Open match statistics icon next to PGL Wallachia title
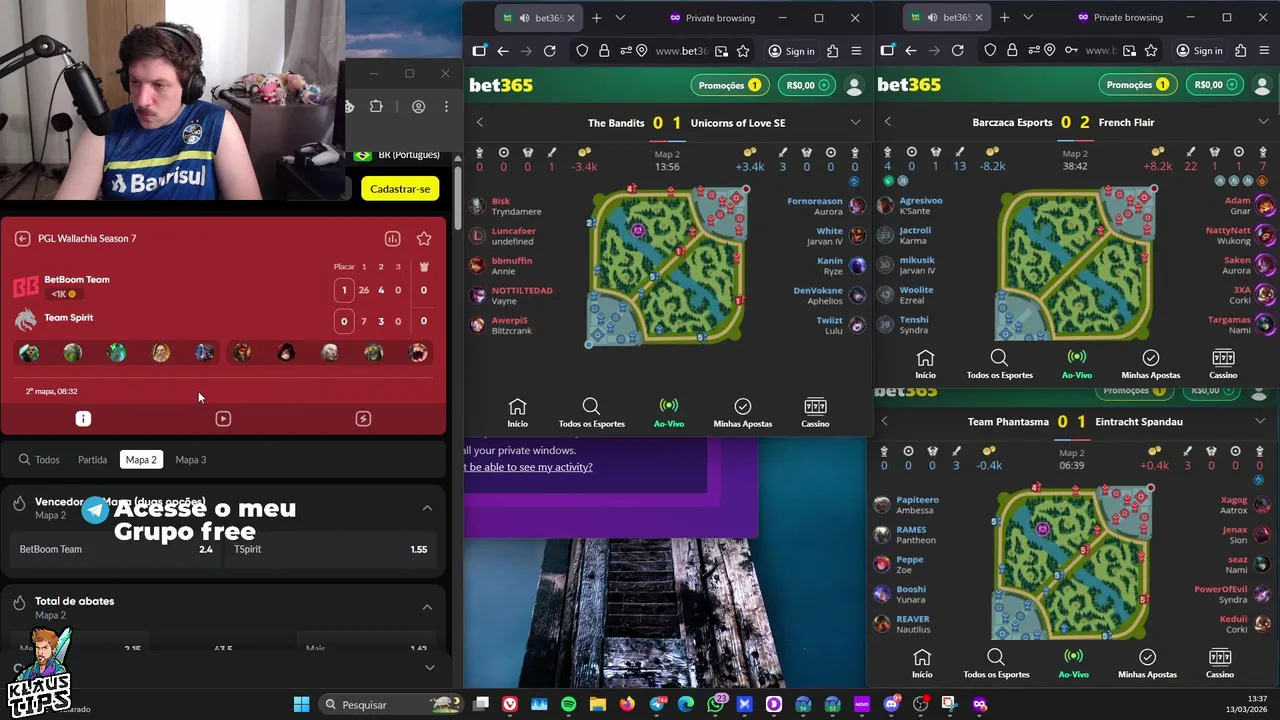 (x=392, y=239)
